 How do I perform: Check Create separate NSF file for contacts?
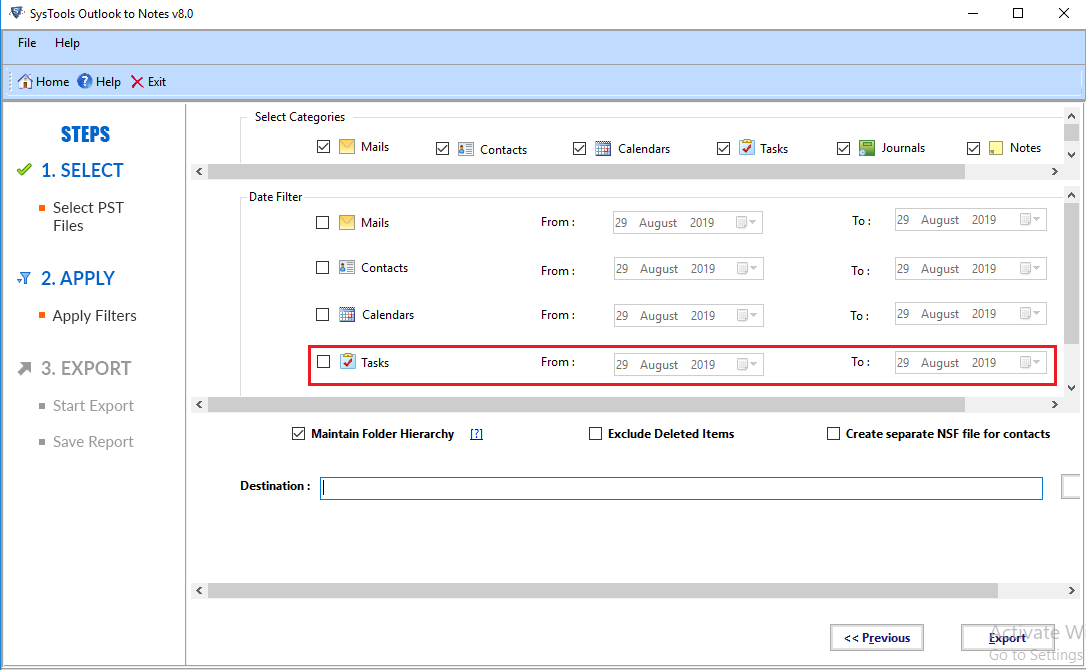tap(834, 434)
